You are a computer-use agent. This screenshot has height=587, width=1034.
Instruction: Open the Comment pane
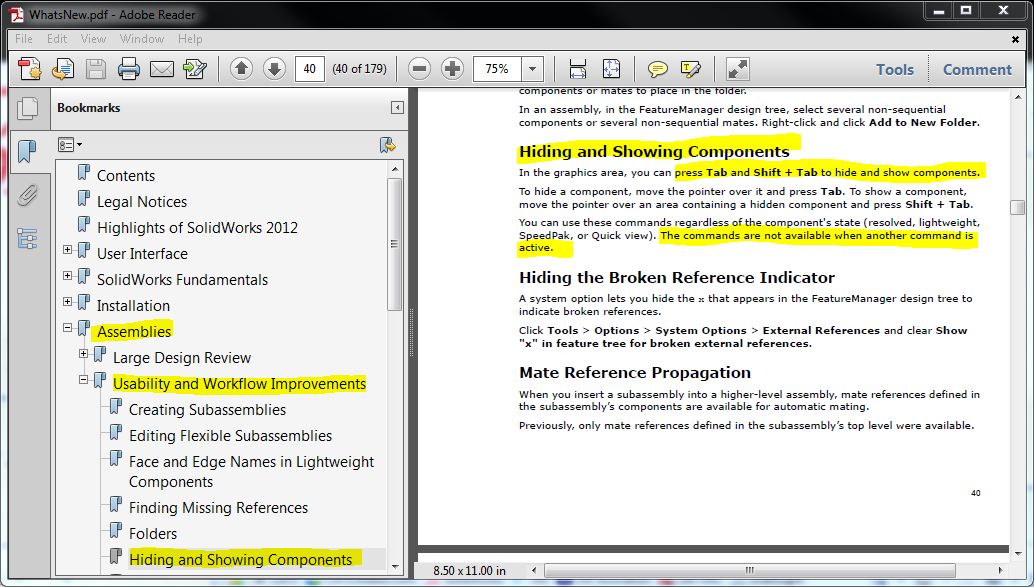point(976,69)
